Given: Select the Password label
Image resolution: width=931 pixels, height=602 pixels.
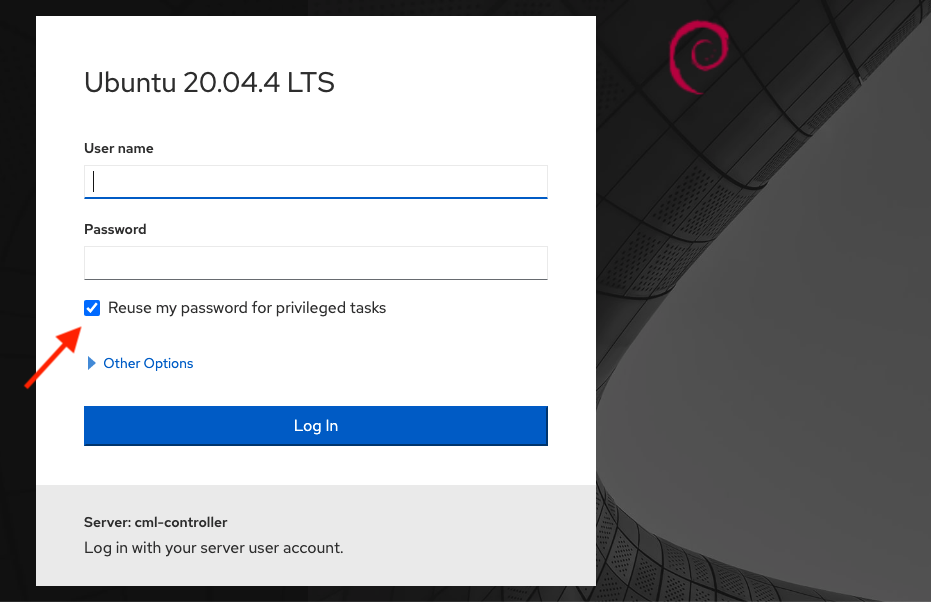Looking at the screenshot, I should (114, 229).
